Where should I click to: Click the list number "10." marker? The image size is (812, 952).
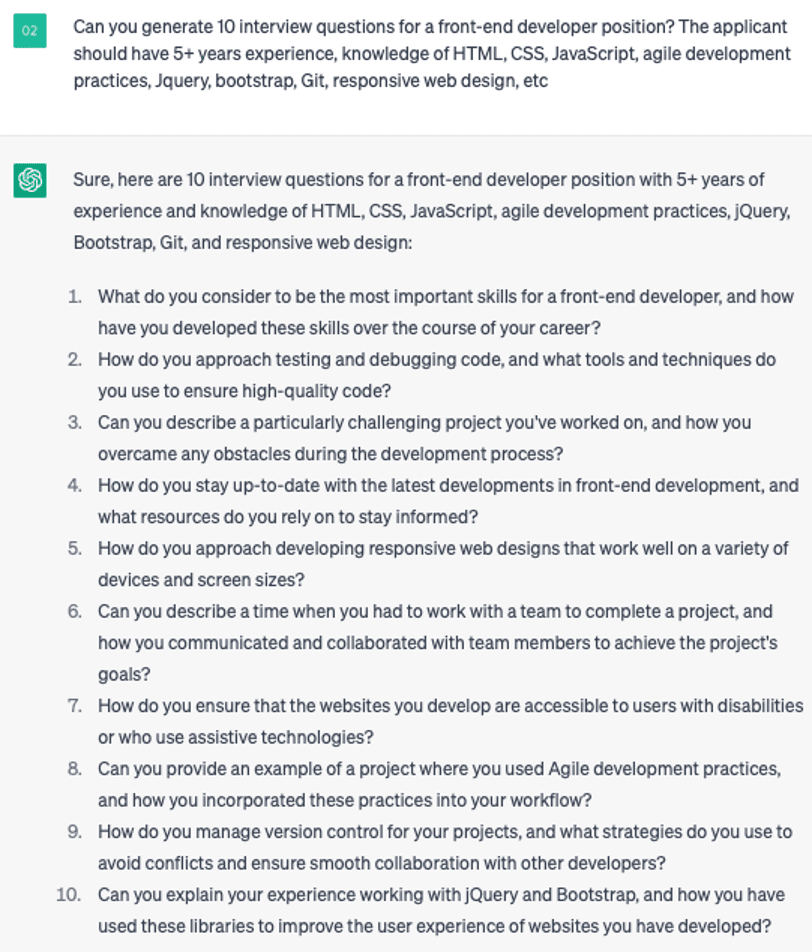tap(69, 895)
